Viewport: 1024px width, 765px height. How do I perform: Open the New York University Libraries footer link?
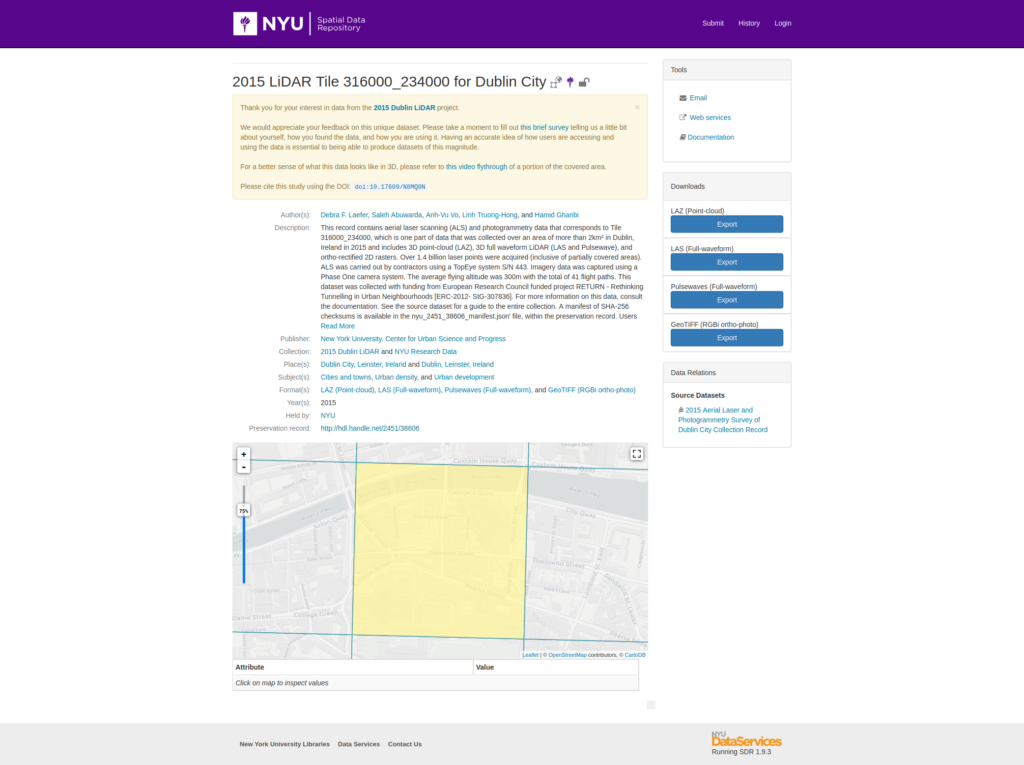tap(285, 744)
